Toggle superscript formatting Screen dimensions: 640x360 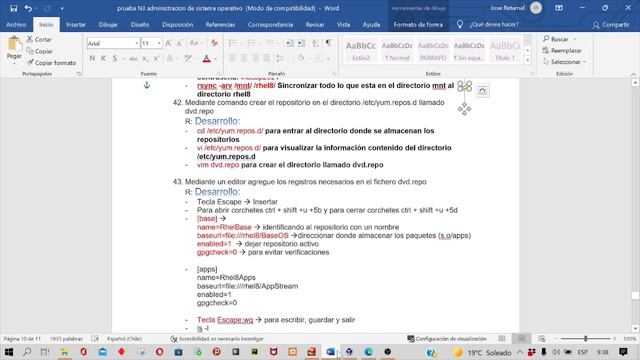pyautogui.click(x=156, y=58)
